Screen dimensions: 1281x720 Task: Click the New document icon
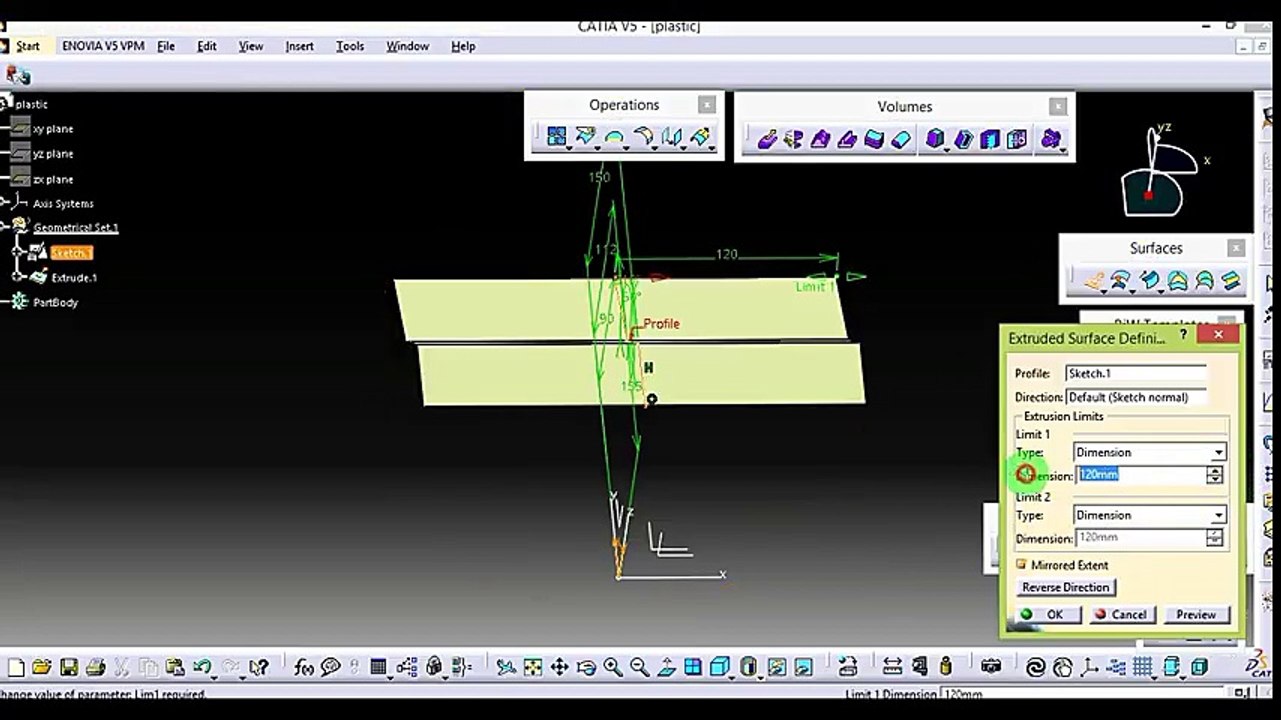coord(16,667)
